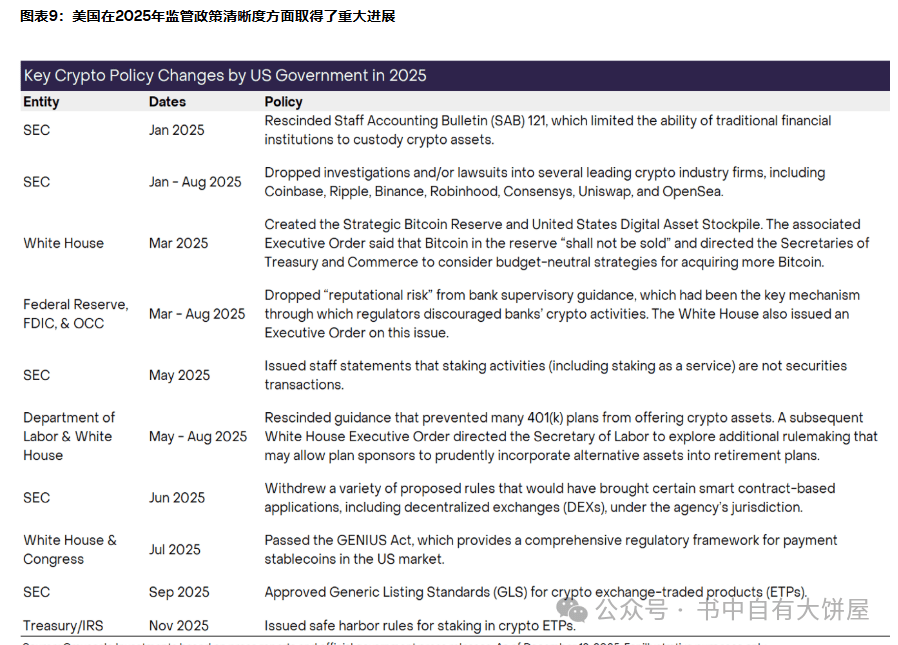Click the 'Sep 2025' date cell
898x645 pixels.
coord(179,592)
